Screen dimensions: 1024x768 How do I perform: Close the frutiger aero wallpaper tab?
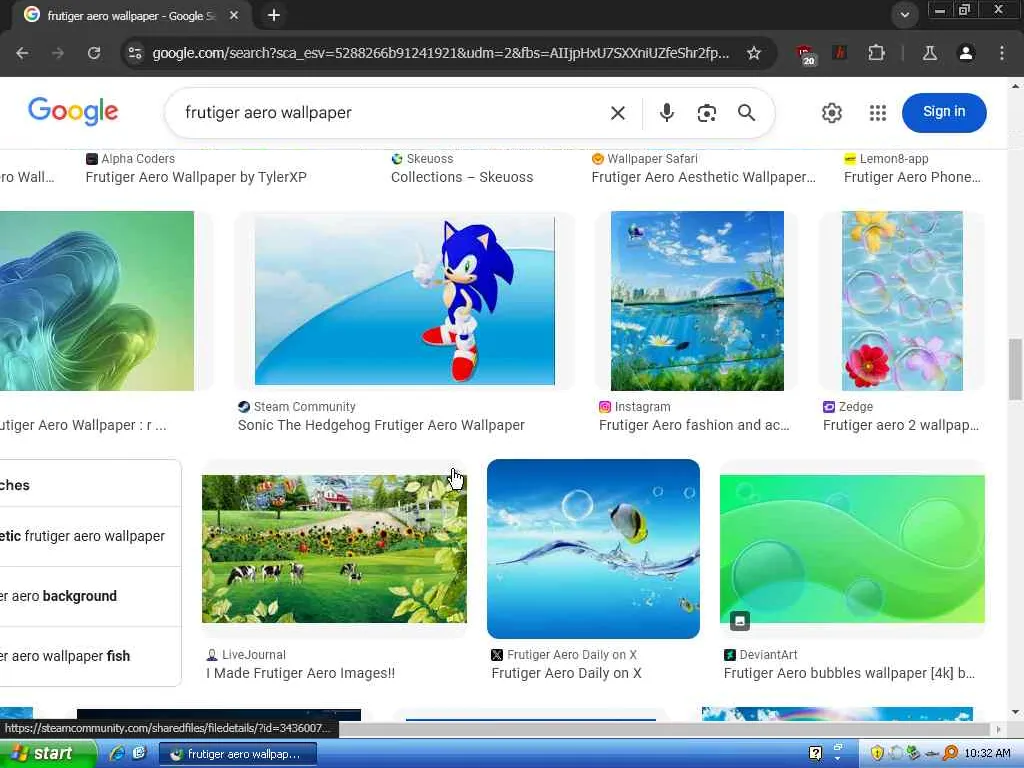coord(234,15)
